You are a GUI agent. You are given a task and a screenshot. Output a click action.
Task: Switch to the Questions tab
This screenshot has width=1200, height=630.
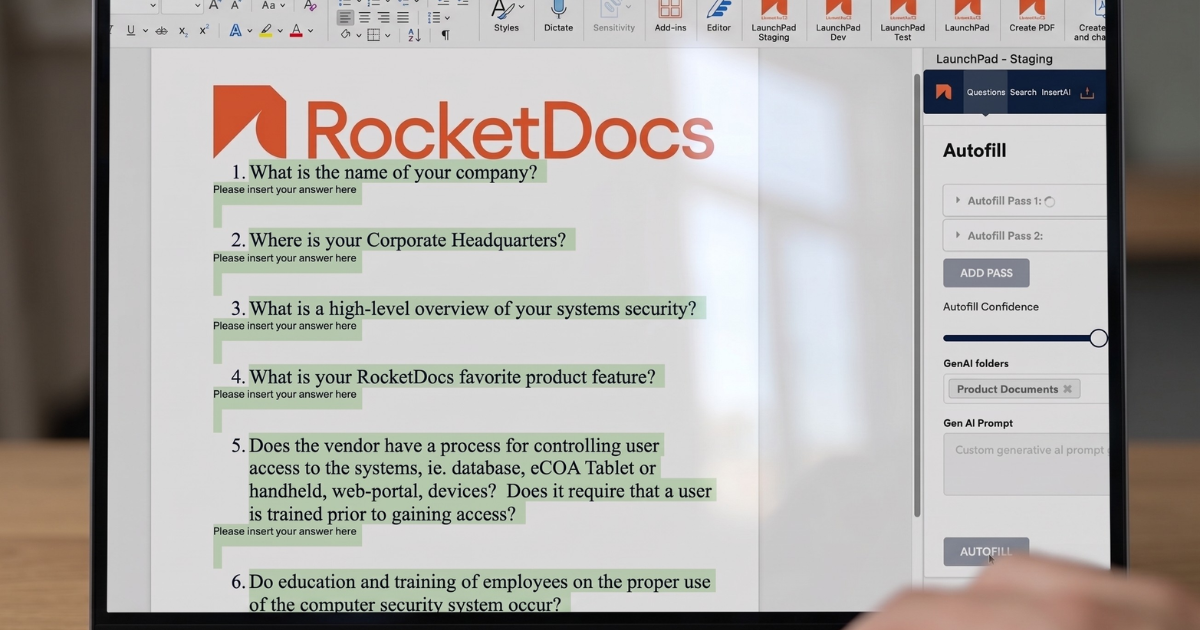point(985,92)
